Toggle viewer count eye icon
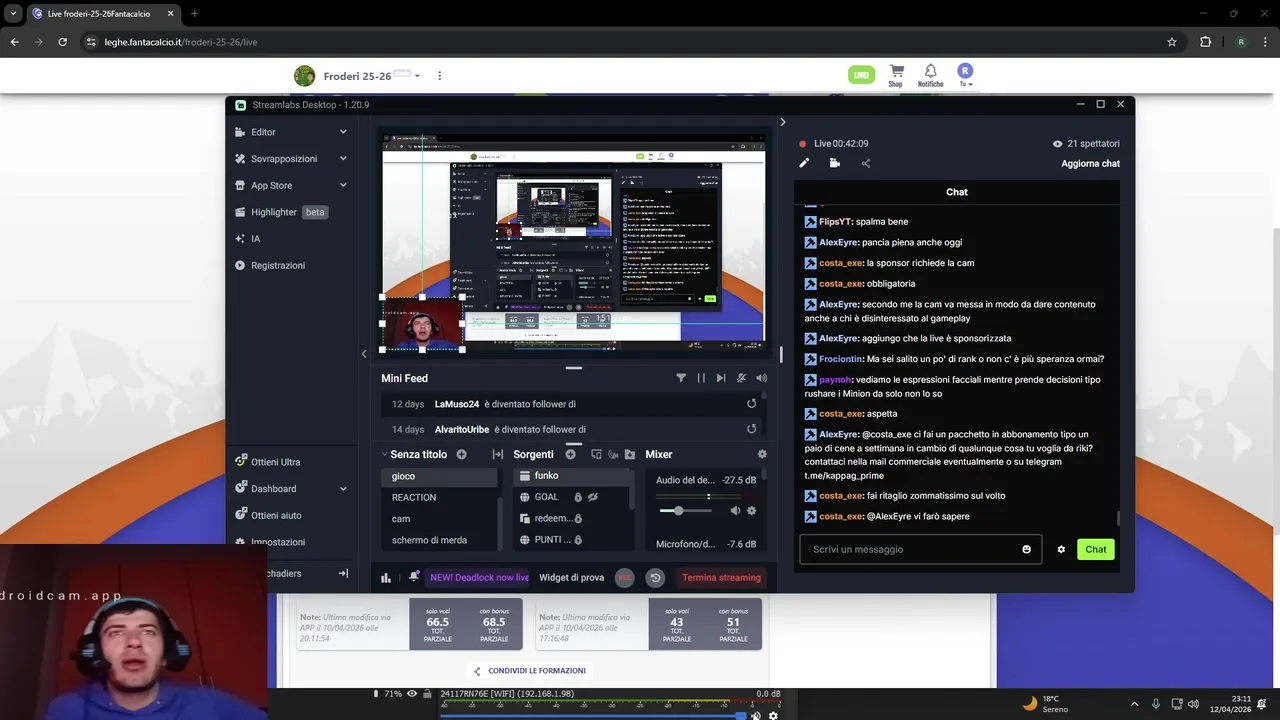 point(1058,144)
